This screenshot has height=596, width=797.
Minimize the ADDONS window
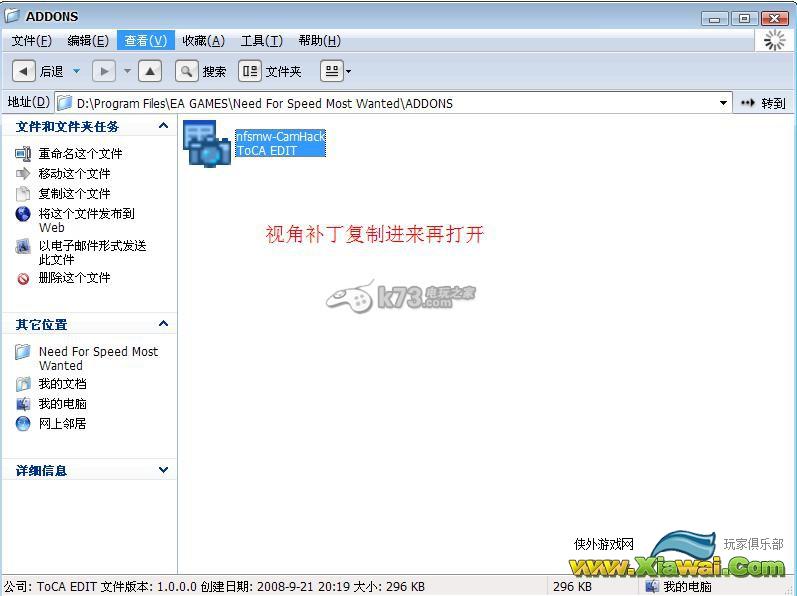click(715, 19)
